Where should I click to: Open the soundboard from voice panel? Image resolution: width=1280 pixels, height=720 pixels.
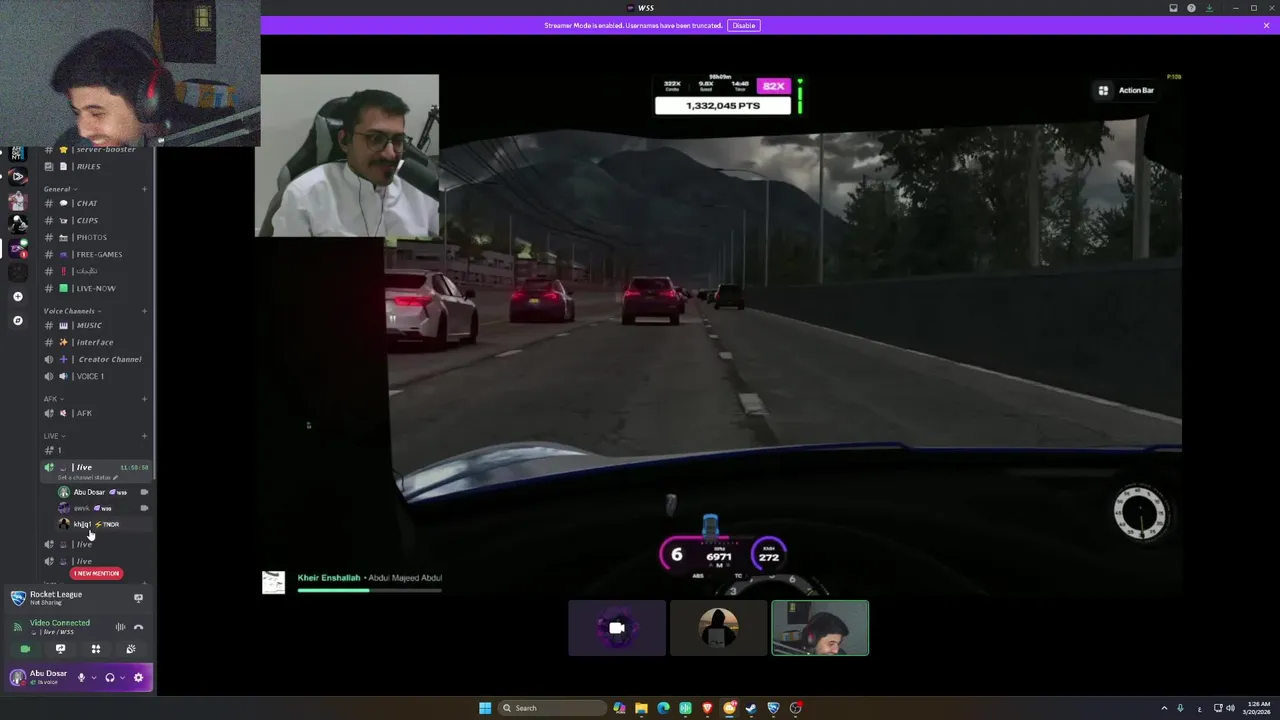point(131,649)
